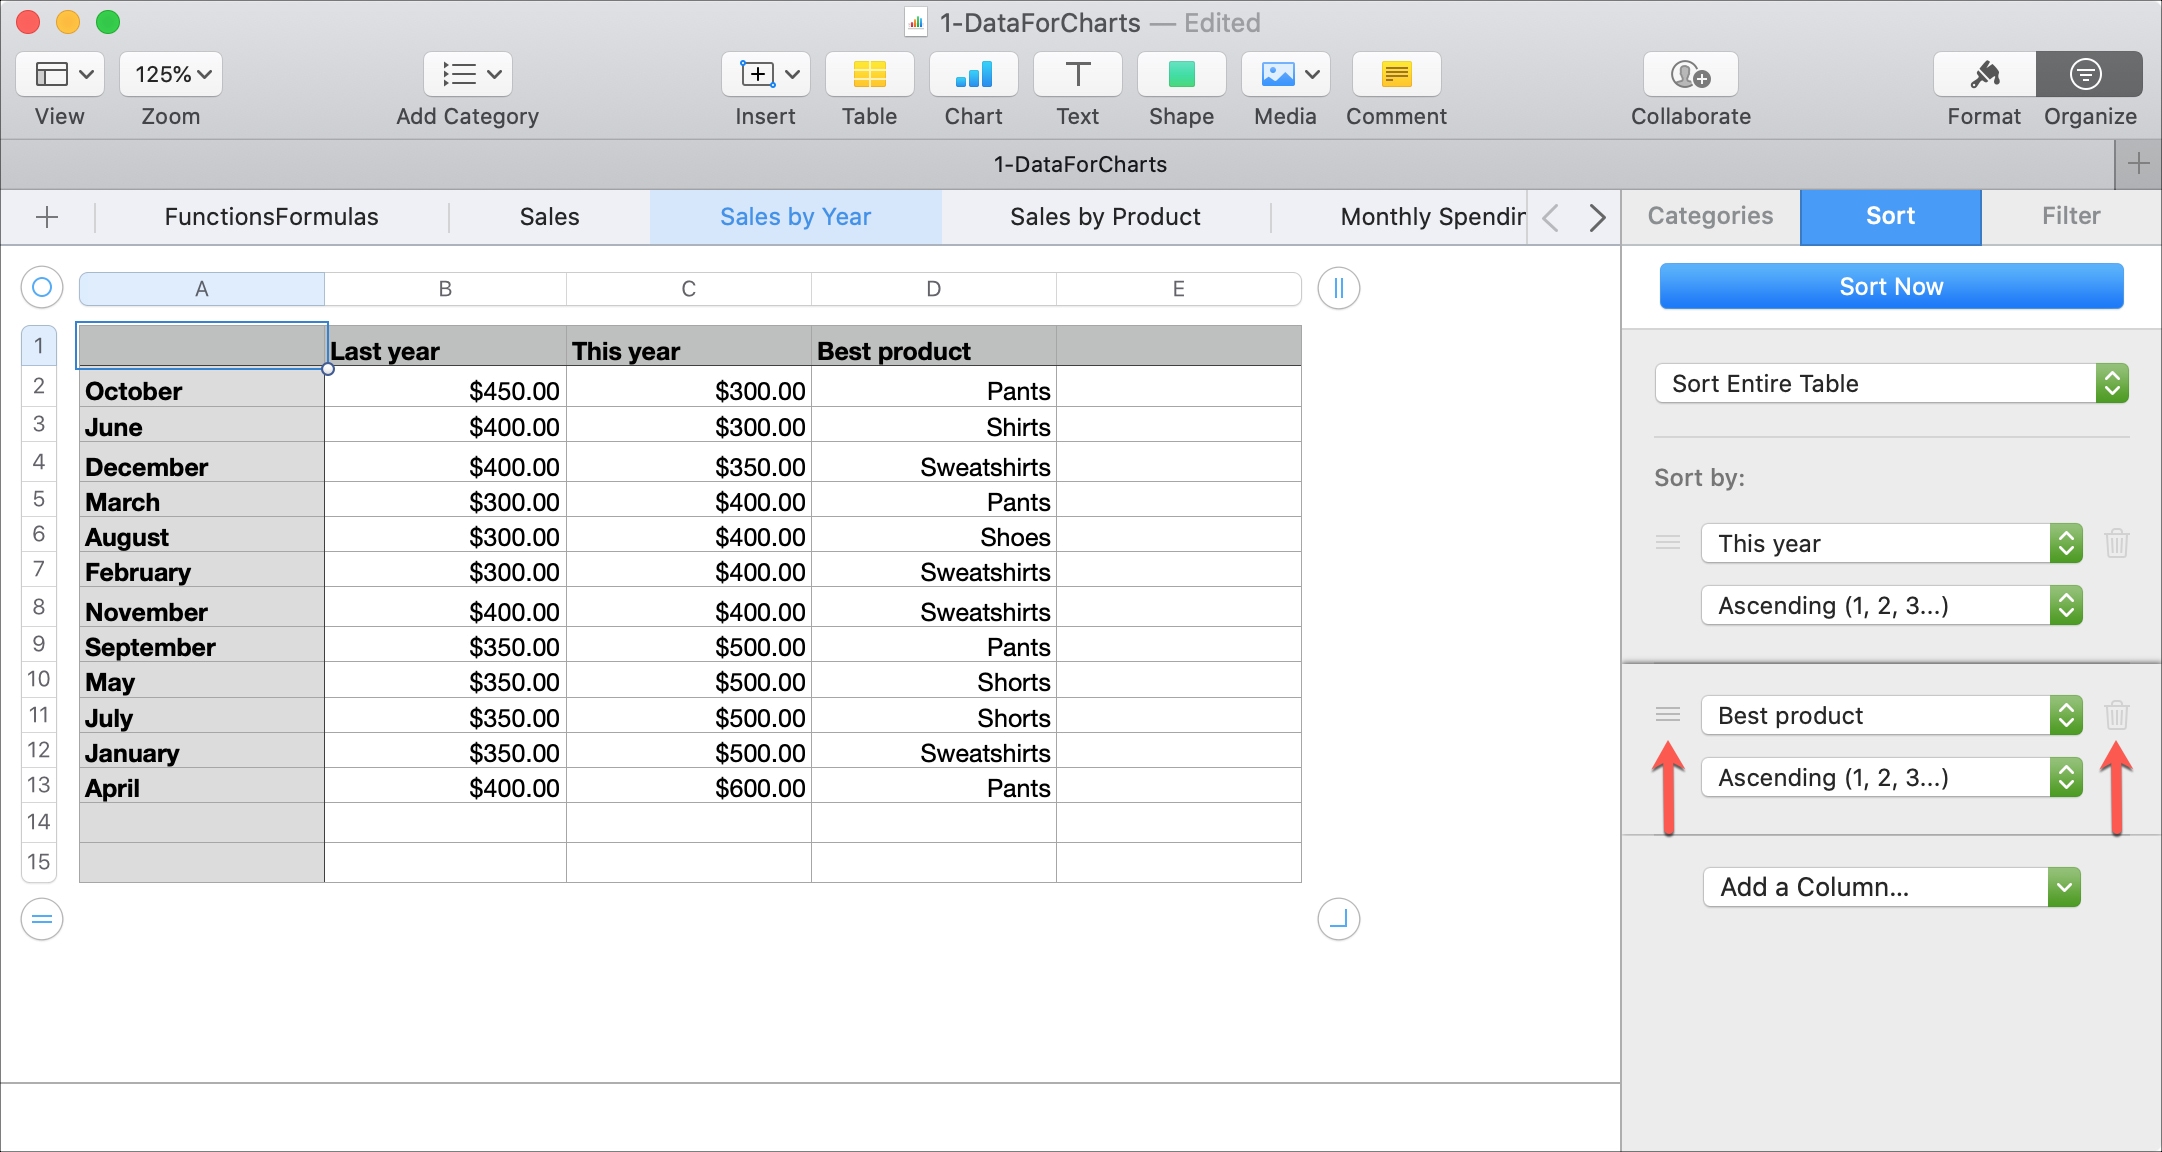Click the Chart toolbar icon
The image size is (2162, 1152).
973,75
